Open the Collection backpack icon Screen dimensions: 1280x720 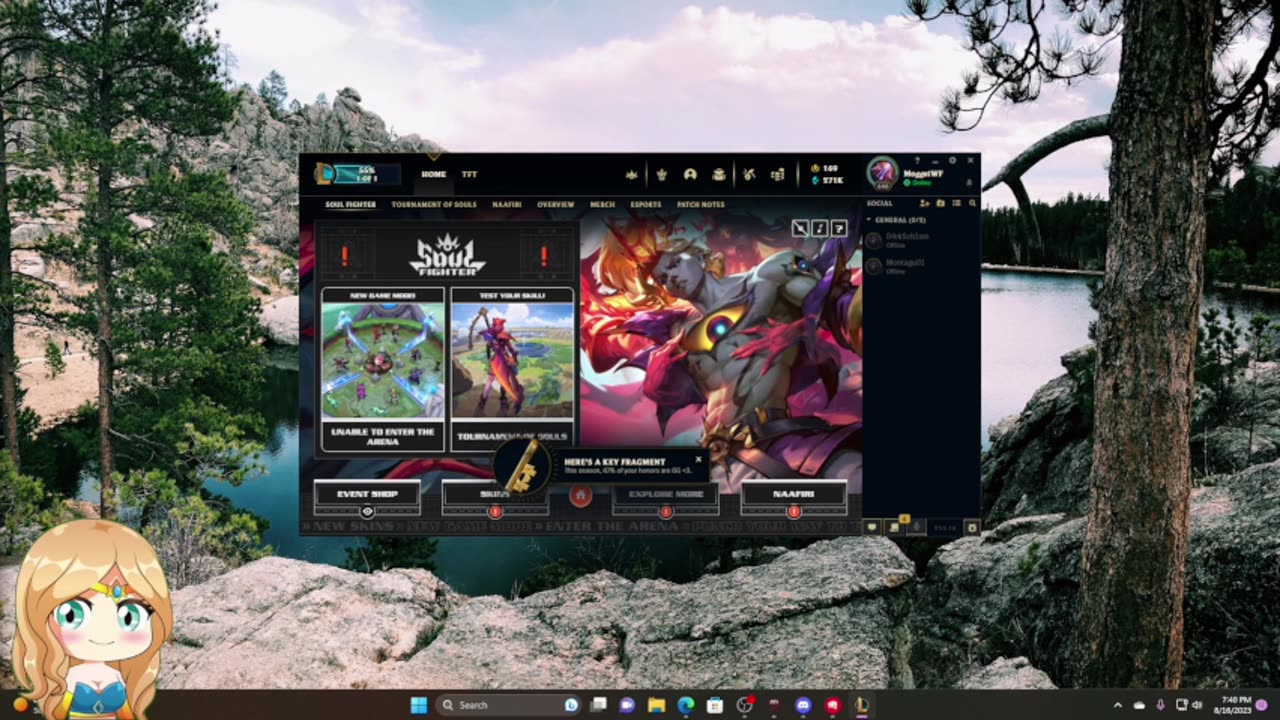(719, 174)
